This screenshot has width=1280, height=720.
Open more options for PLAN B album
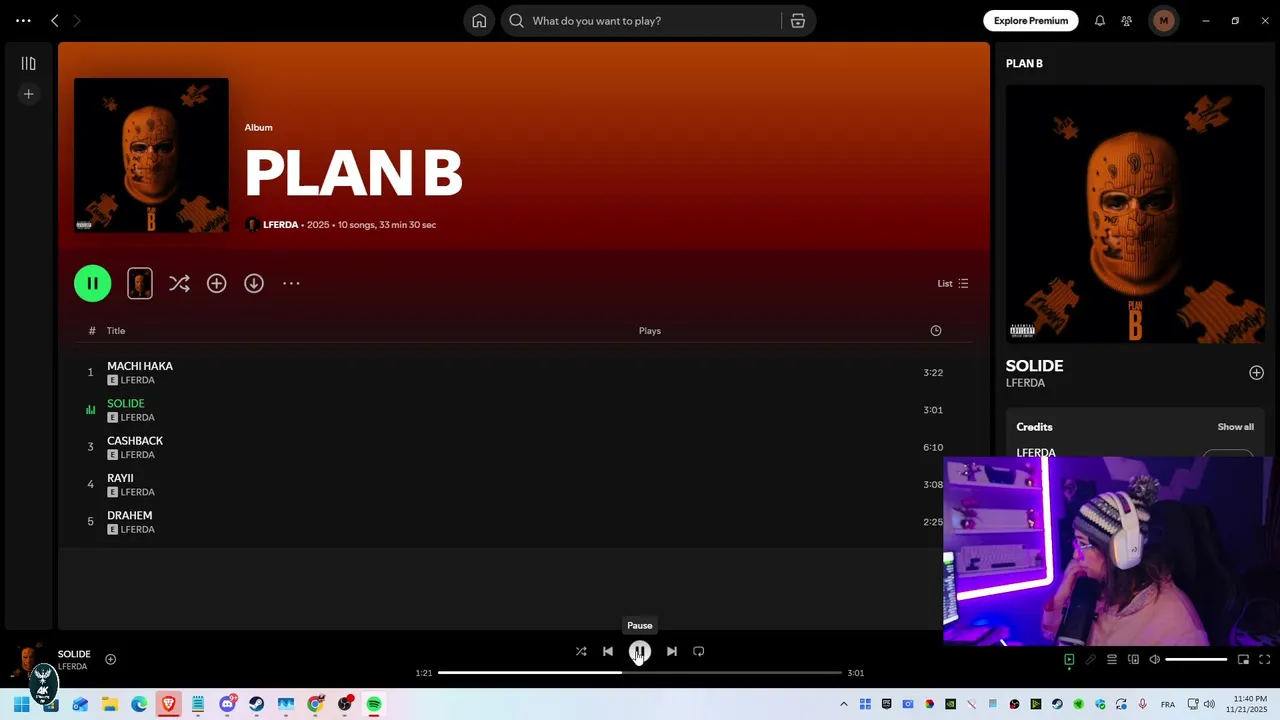[291, 283]
